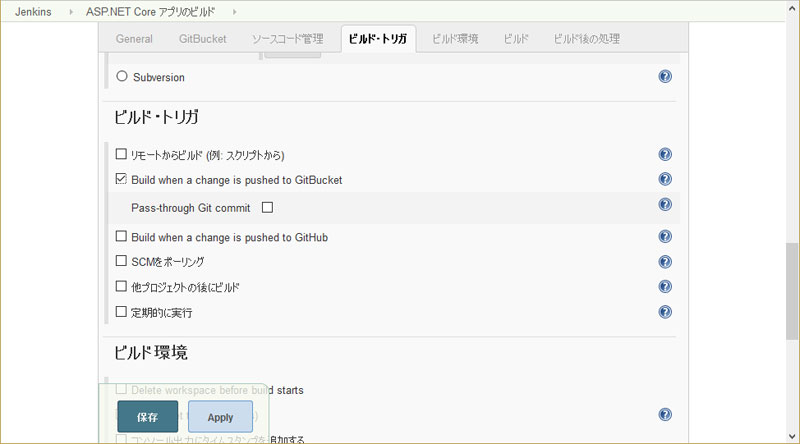The height and width of the screenshot is (444, 800).
Task: Click the 保存 save button
Action: [x=147, y=416]
